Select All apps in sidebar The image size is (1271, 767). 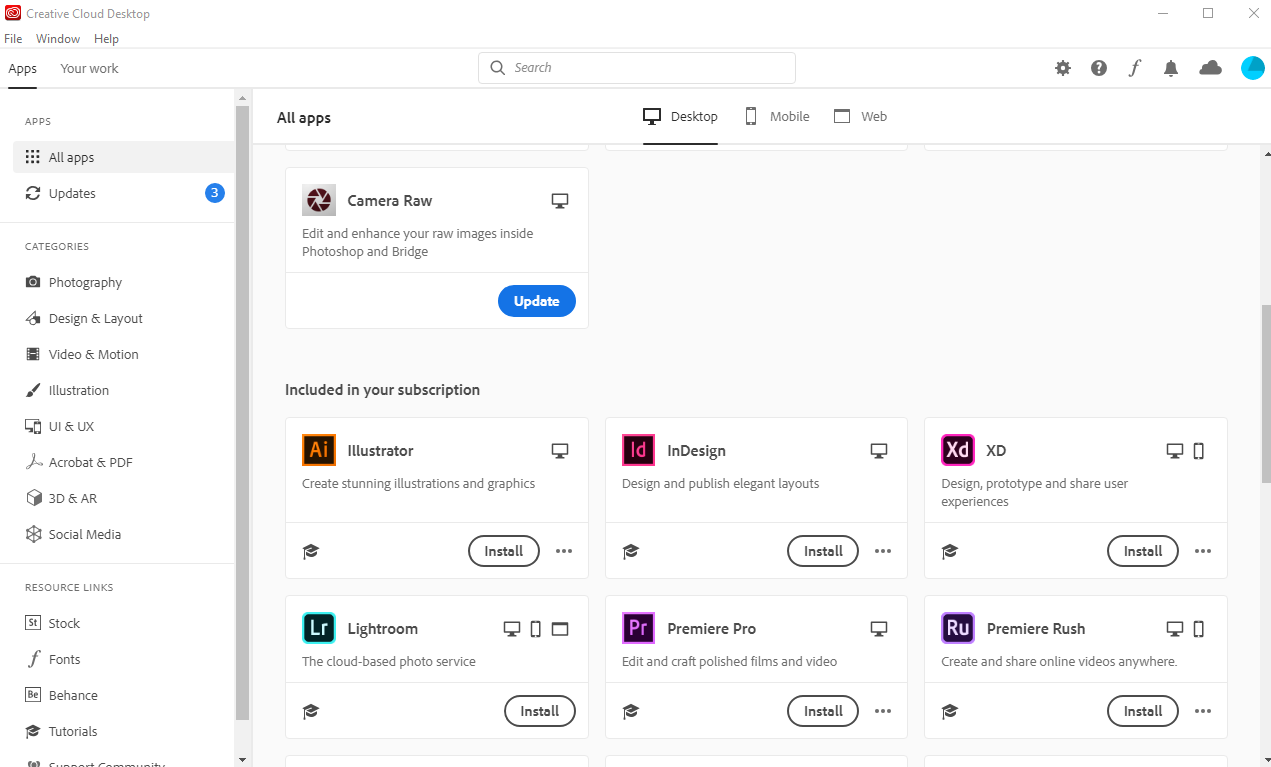point(124,157)
